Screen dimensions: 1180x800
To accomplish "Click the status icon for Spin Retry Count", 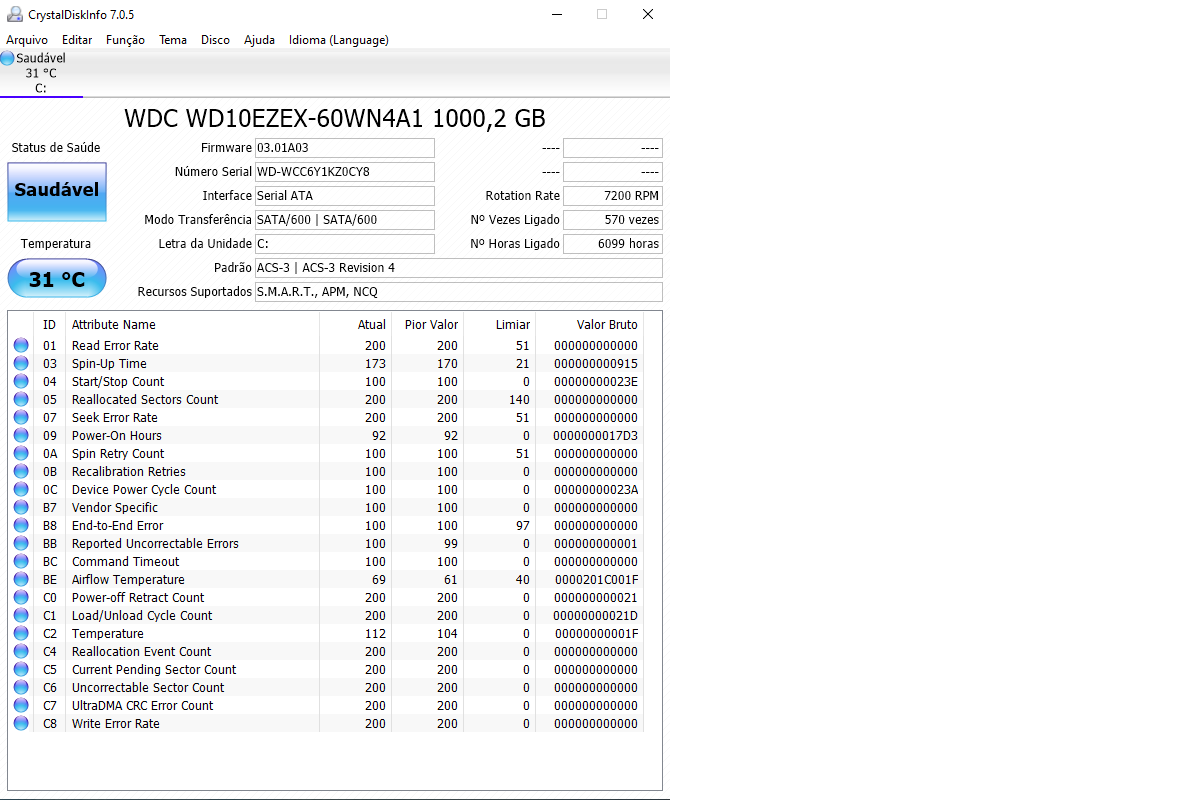I will click(x=21, y=454).
